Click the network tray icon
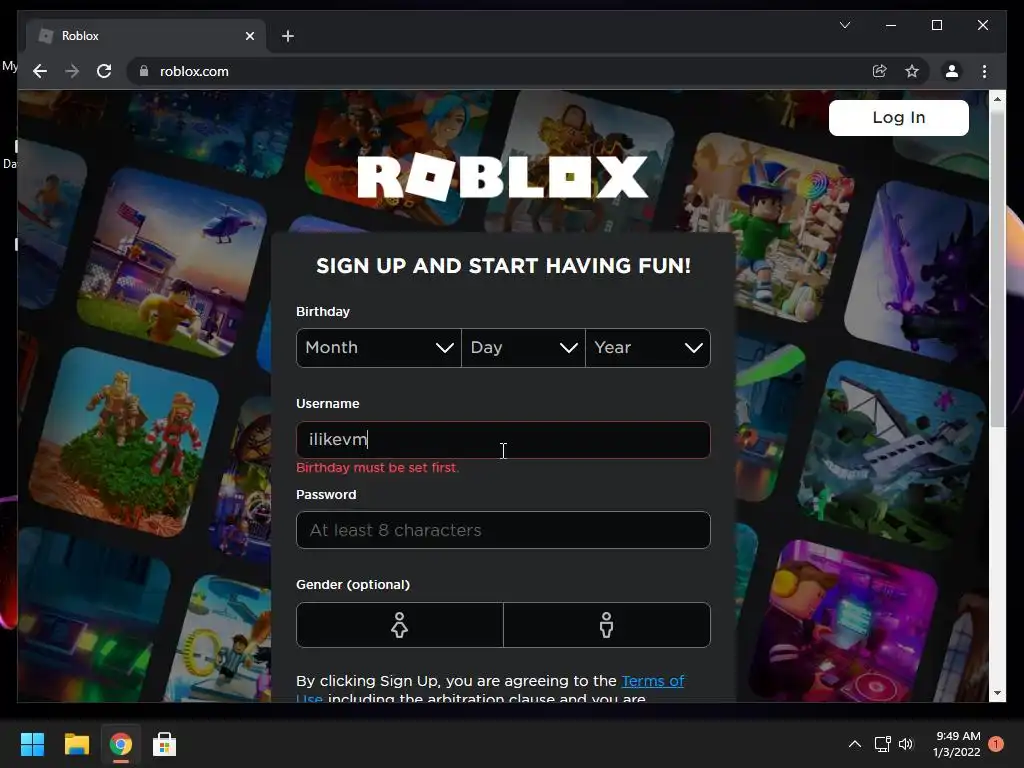1024x768 pixels. click(882, 744)
